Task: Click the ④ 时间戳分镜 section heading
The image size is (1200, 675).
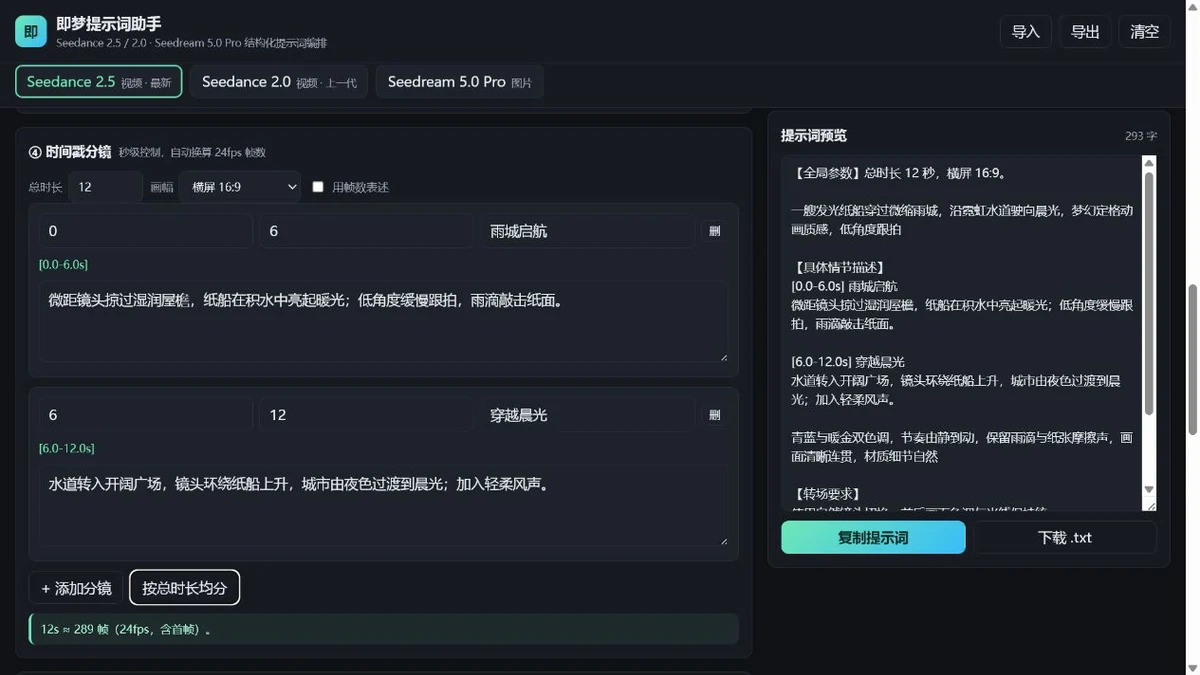Action: pos(70,152)
